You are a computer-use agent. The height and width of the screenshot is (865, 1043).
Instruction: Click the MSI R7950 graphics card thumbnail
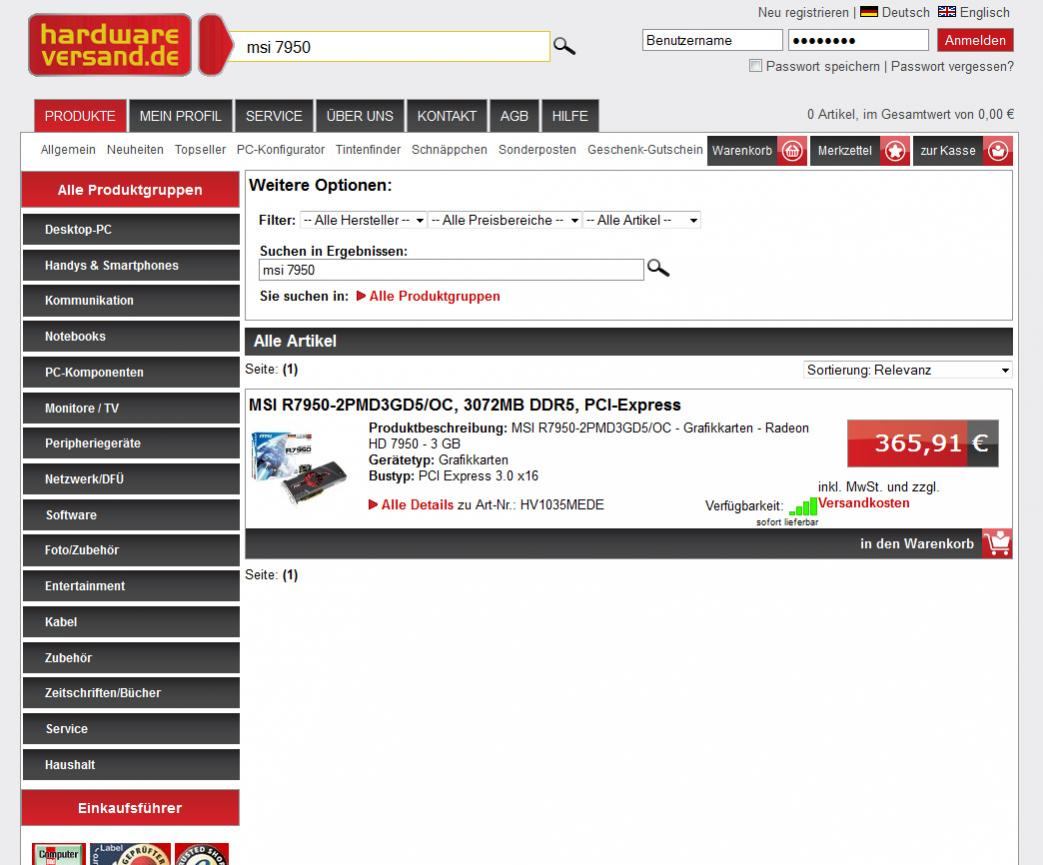click(299, 468)
